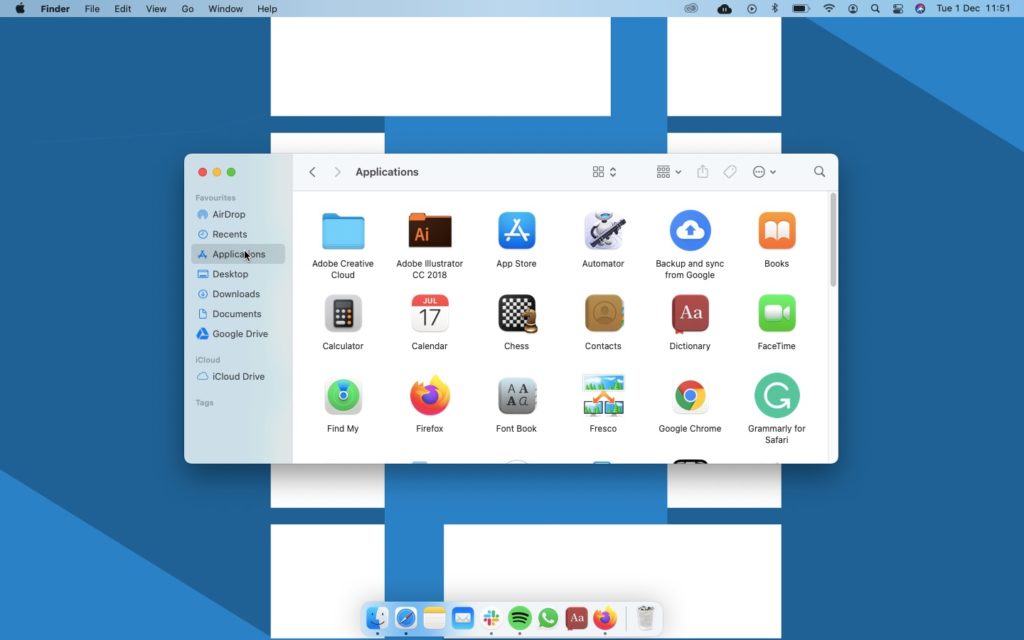The width and height of the screenshot is (1024, 640).
Task: Open Control Centre from menu bar
Action: [x=898, y=8]
